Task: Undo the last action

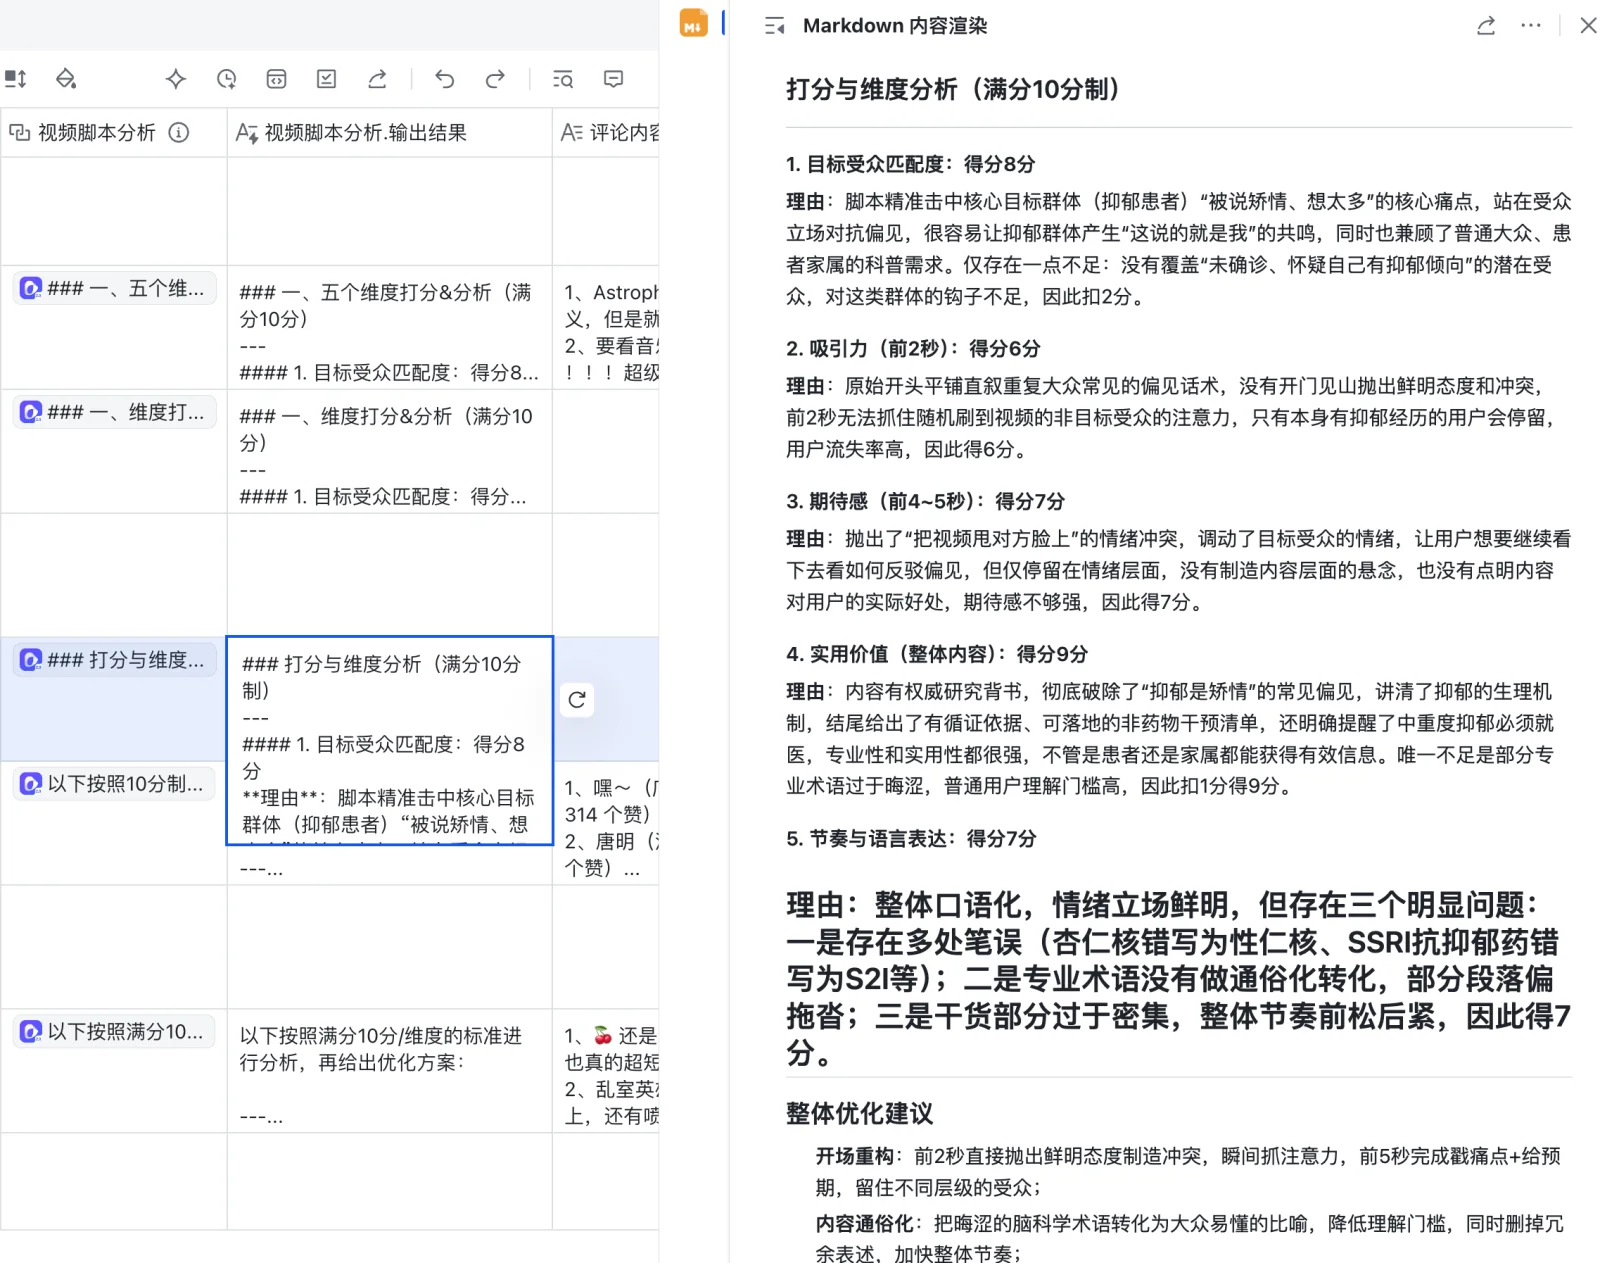Action: coord(445,79)
